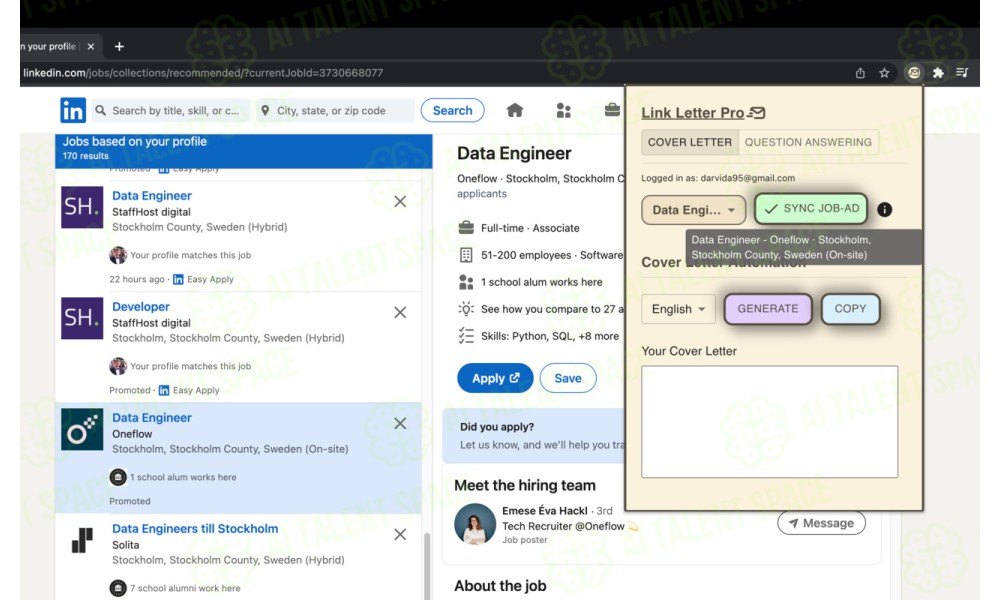
Task: Dismiss the Solita Data Engineers job
Action: click(x=400, y=534)
